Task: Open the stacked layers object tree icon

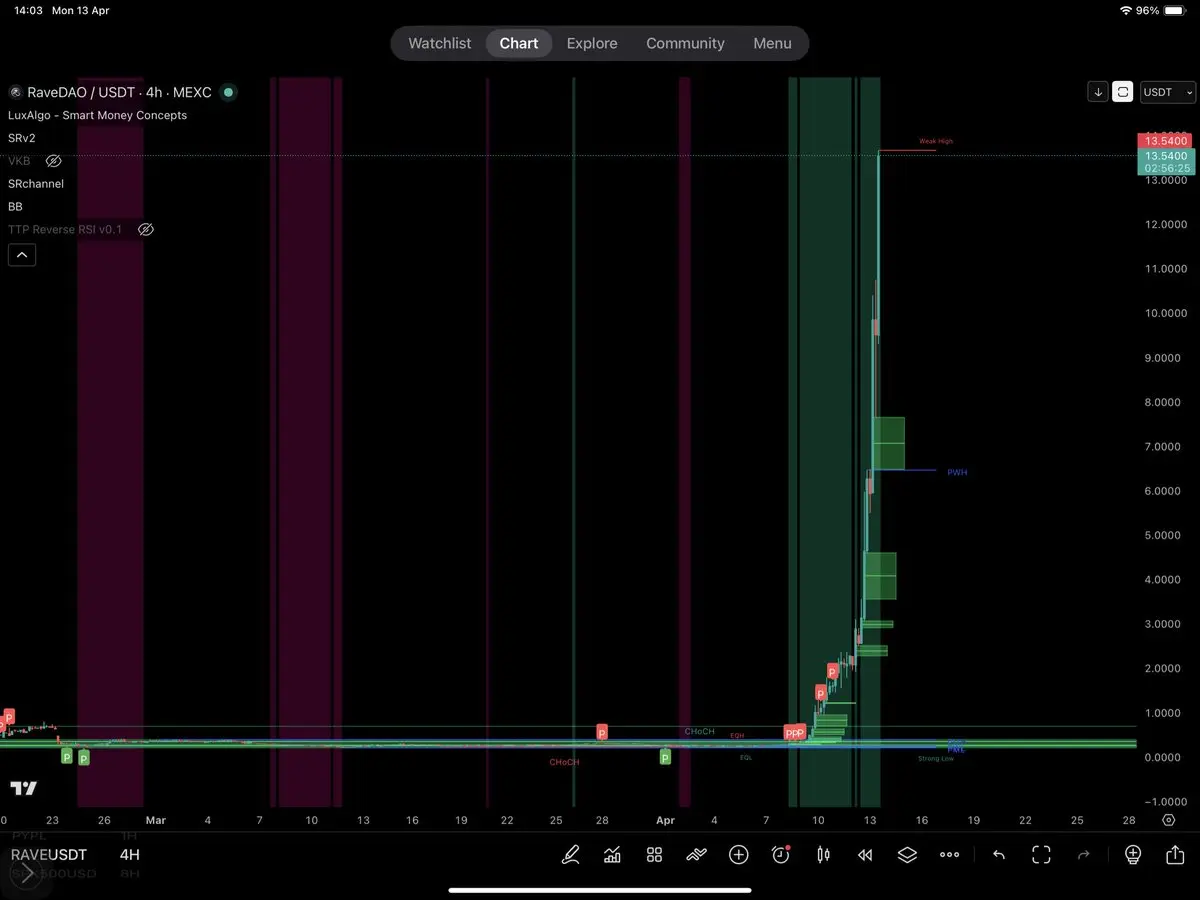Action: click(907, 855)
